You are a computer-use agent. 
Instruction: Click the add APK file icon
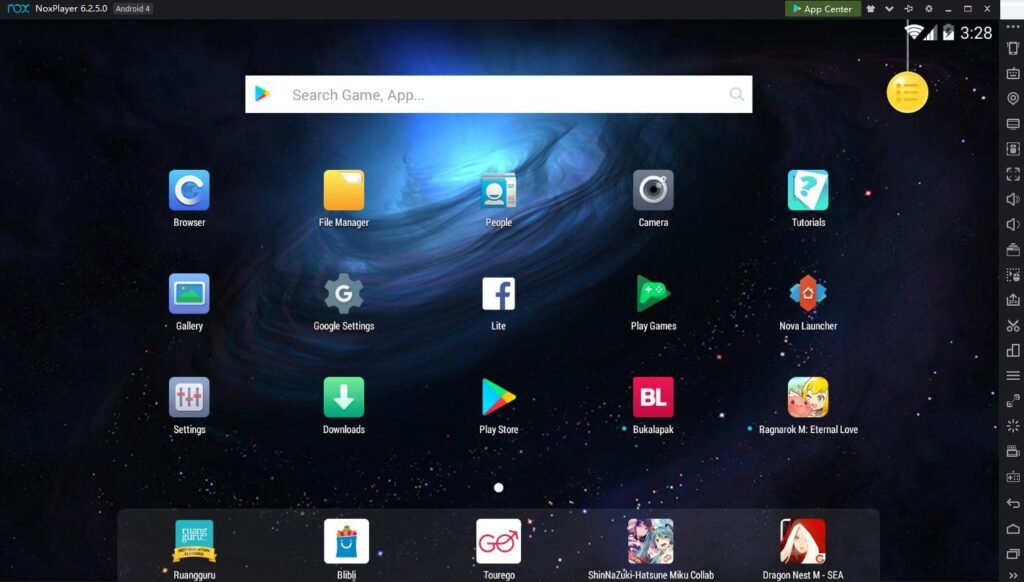pyautogui.click(x=1013, y=300)
